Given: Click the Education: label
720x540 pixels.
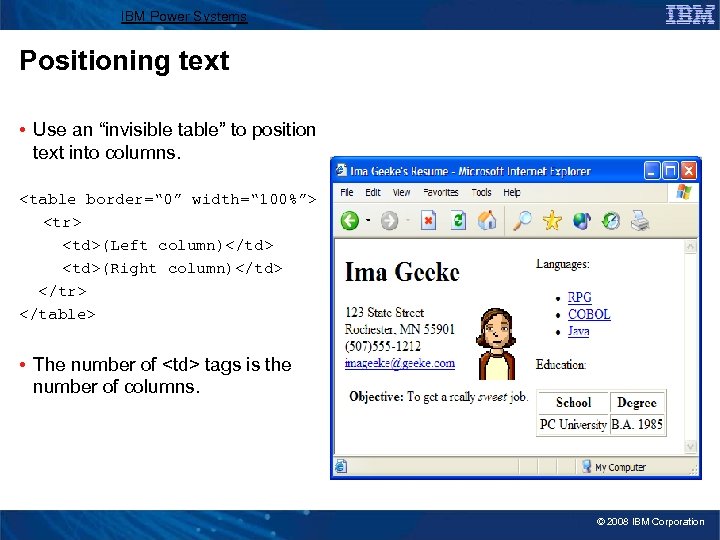Looking at the screenshot, I should coord(561,365).
